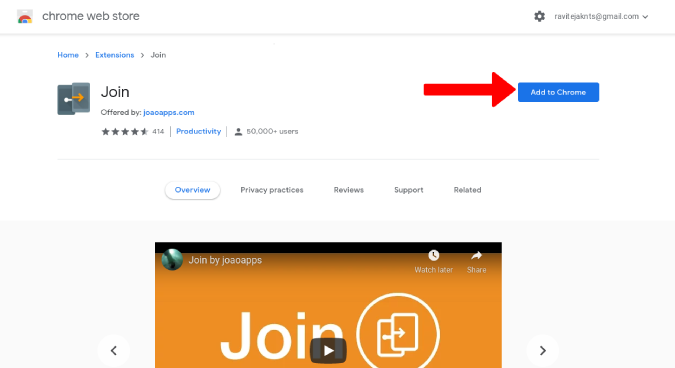Image resolution: width=675 pixels, height=368 pixels.
Task: Click the Add to Chrome button
Action: pyautogui.click(x=558, y=92)
